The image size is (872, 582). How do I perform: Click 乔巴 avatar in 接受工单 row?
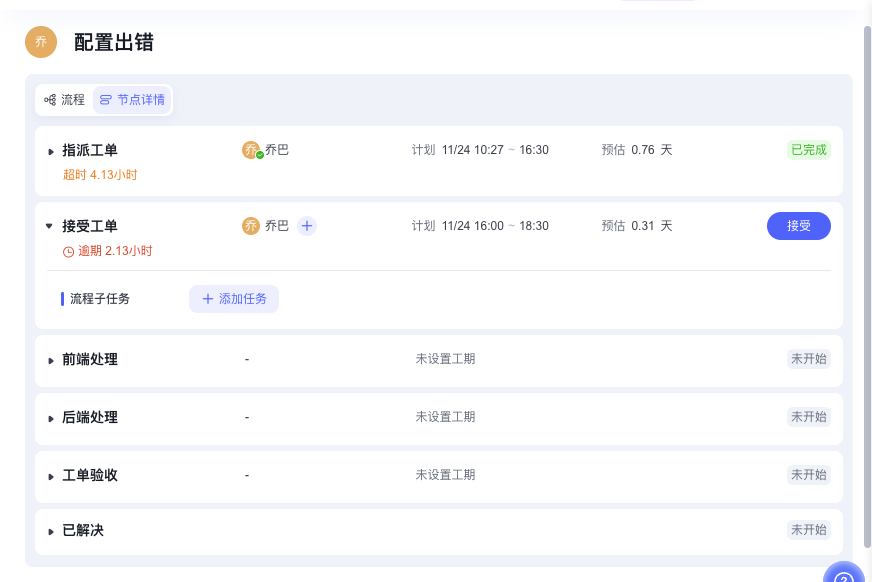pos(251,226)
